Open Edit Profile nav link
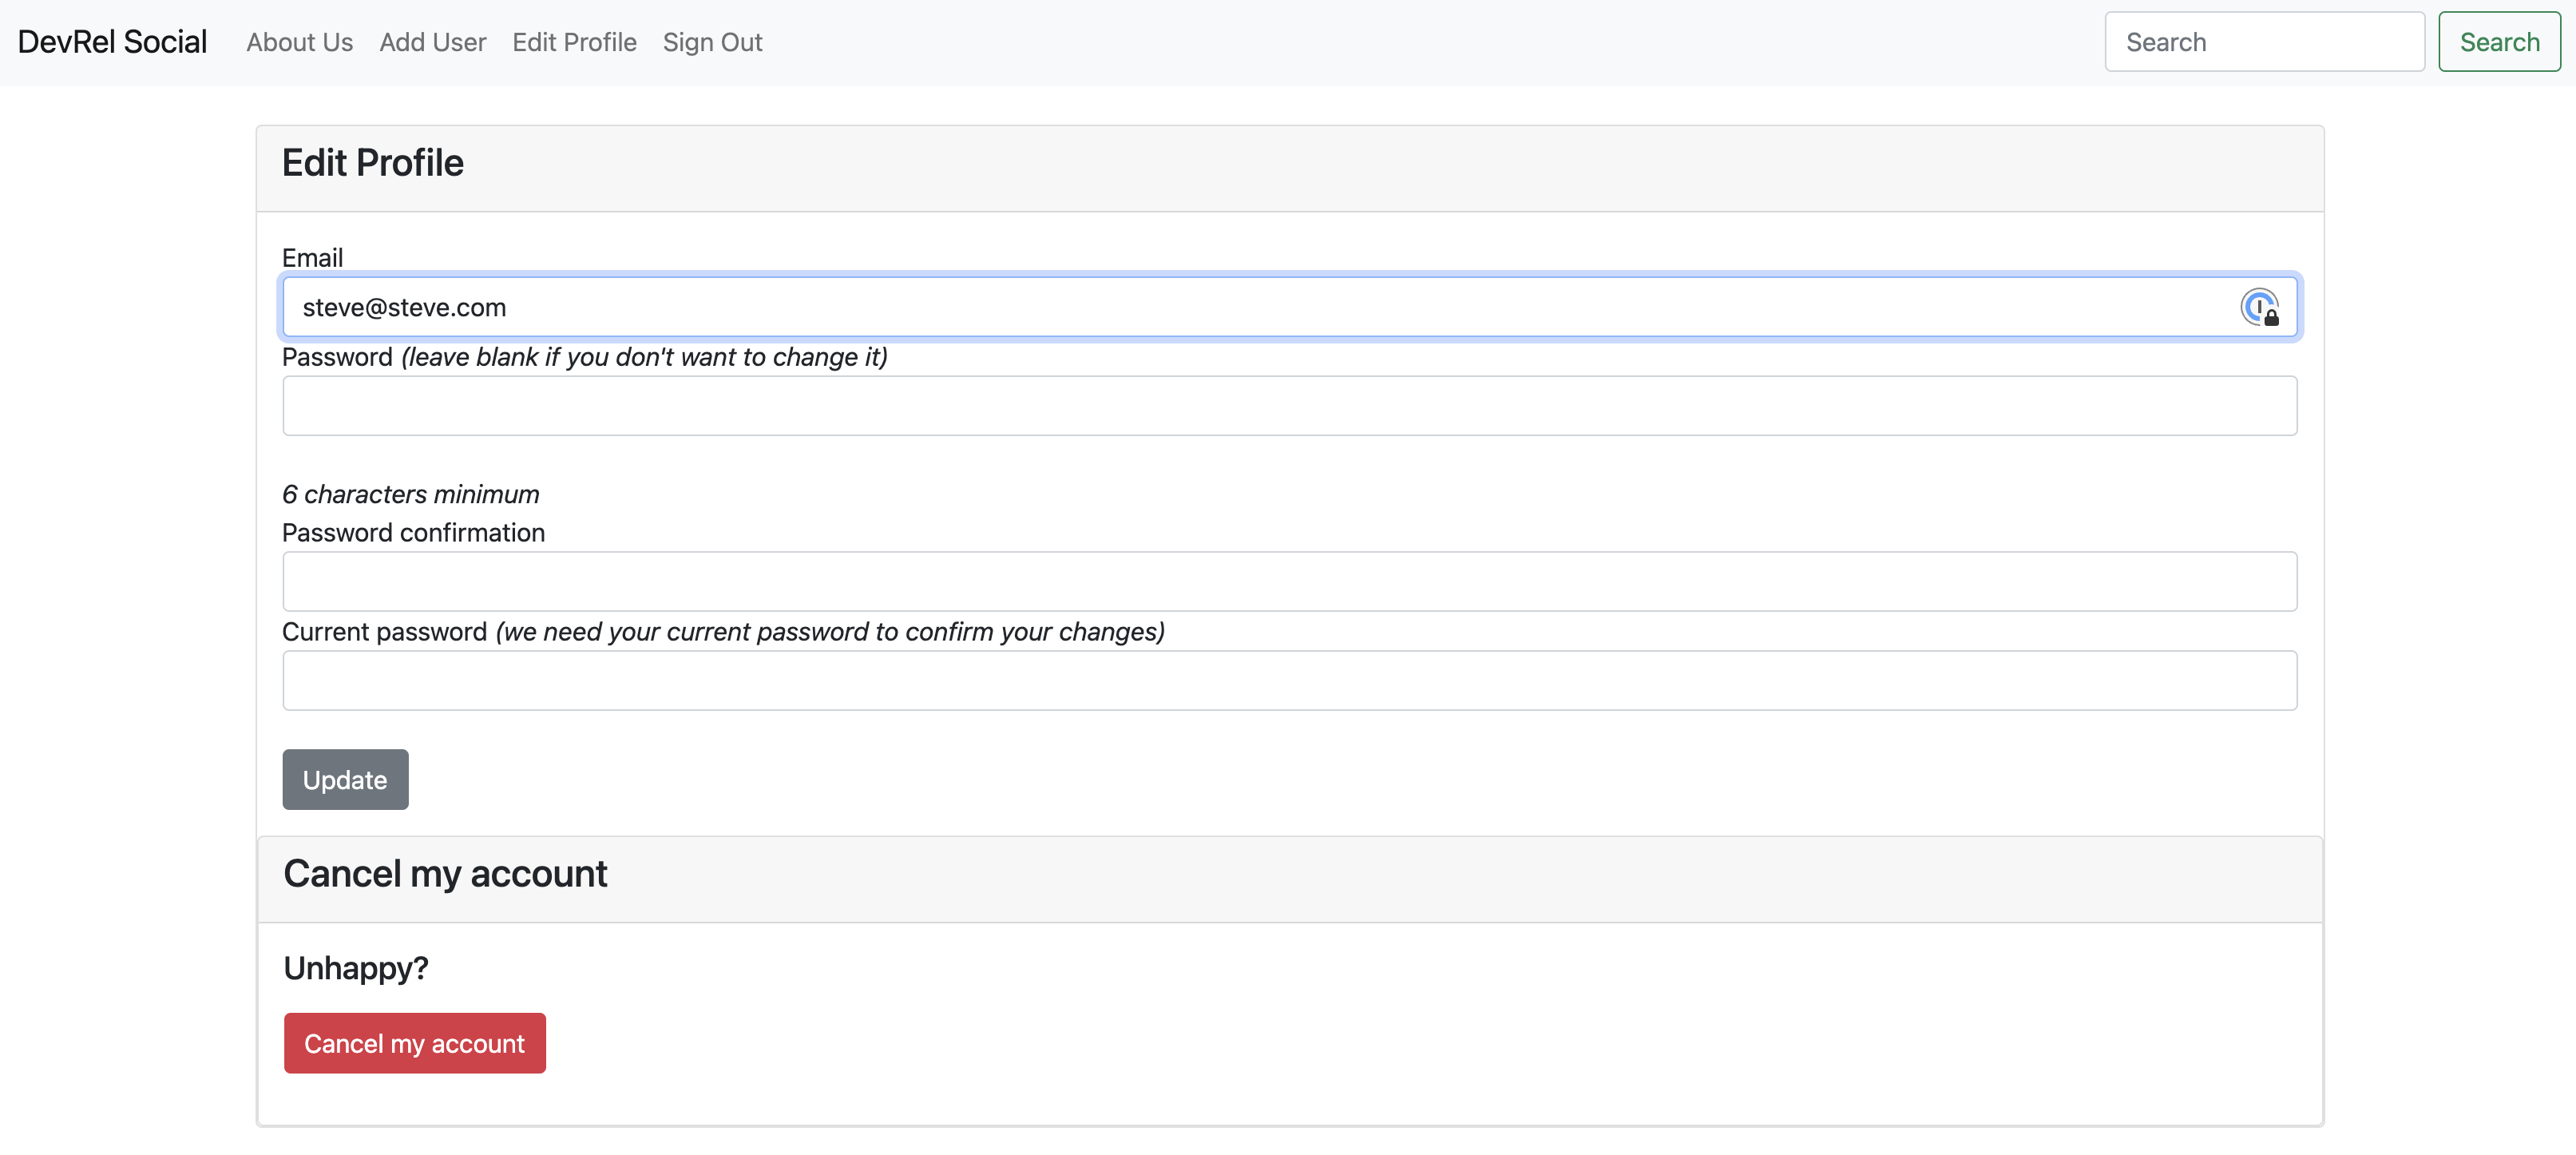Image resolution: width=2576 pixels, height=1155 pixels. [574, 42]
